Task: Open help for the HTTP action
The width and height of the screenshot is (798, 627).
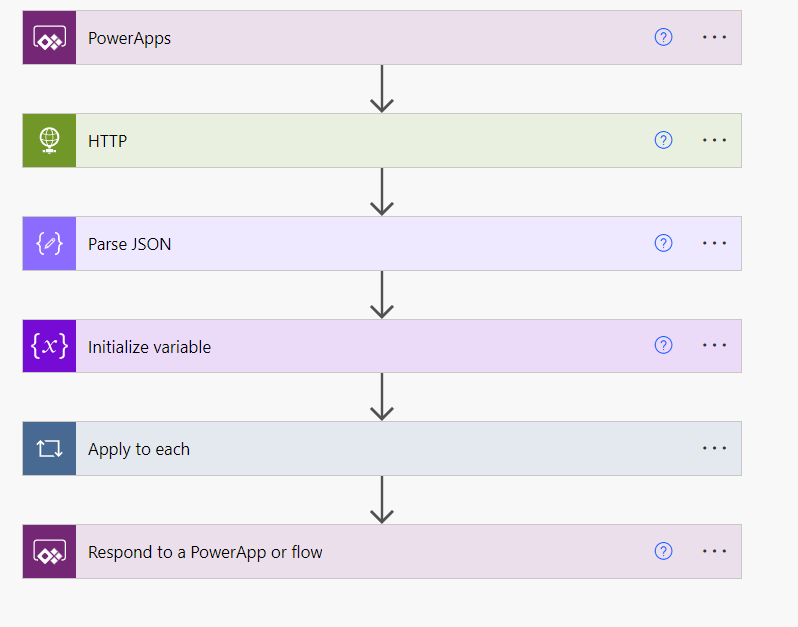Action: [663, 140]
